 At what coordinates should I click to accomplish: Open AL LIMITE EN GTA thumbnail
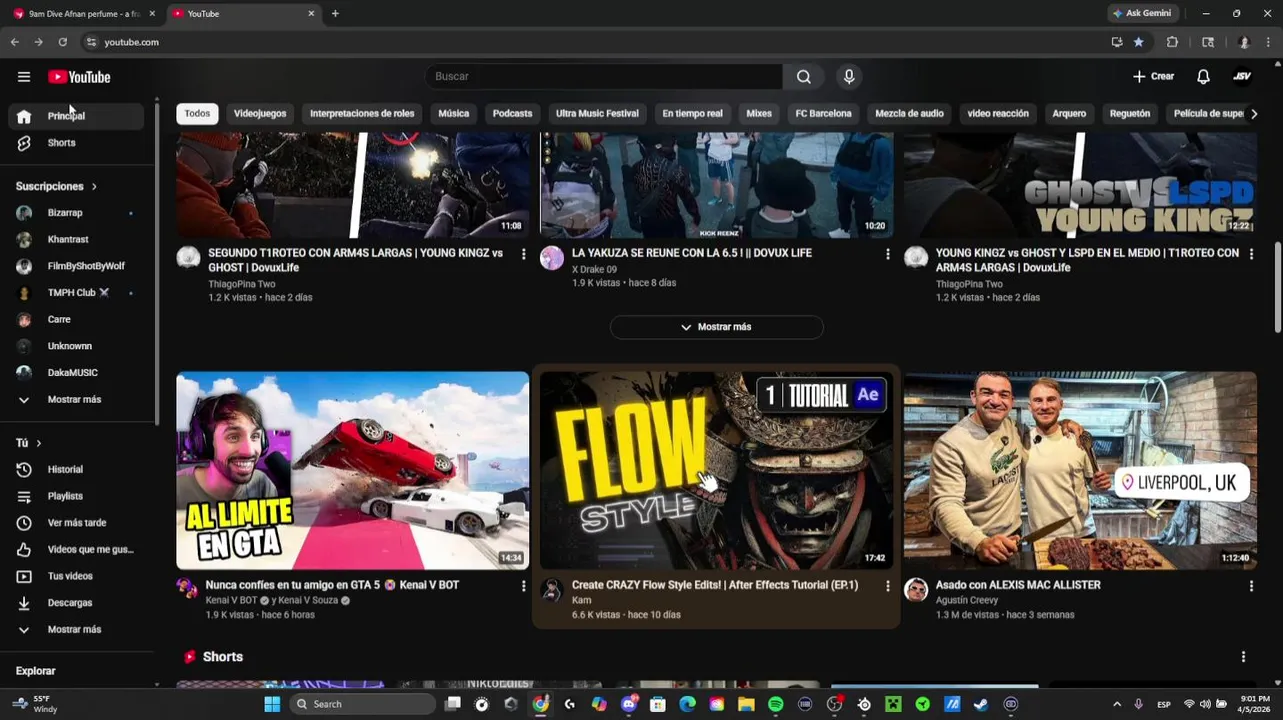353,471
